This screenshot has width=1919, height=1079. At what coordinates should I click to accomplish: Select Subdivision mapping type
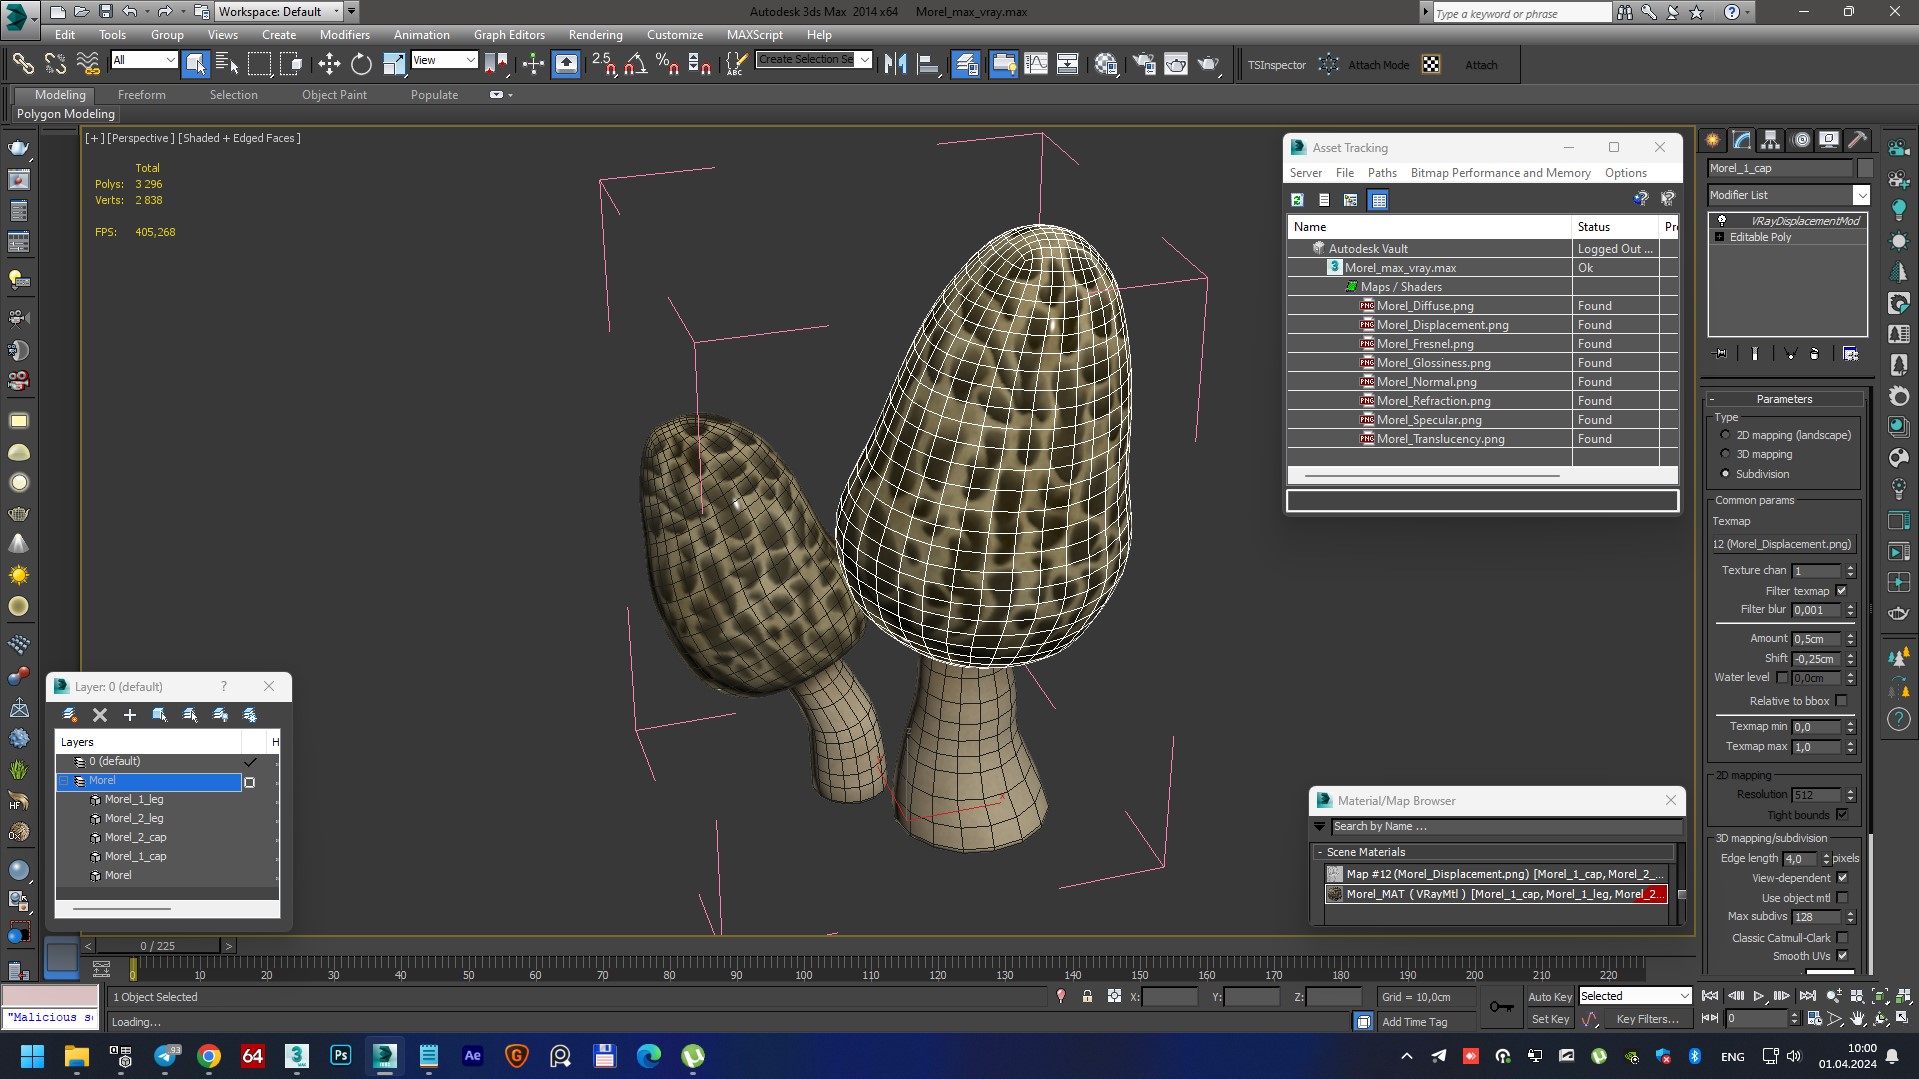pyautogui.click(x=1725, y=474)
